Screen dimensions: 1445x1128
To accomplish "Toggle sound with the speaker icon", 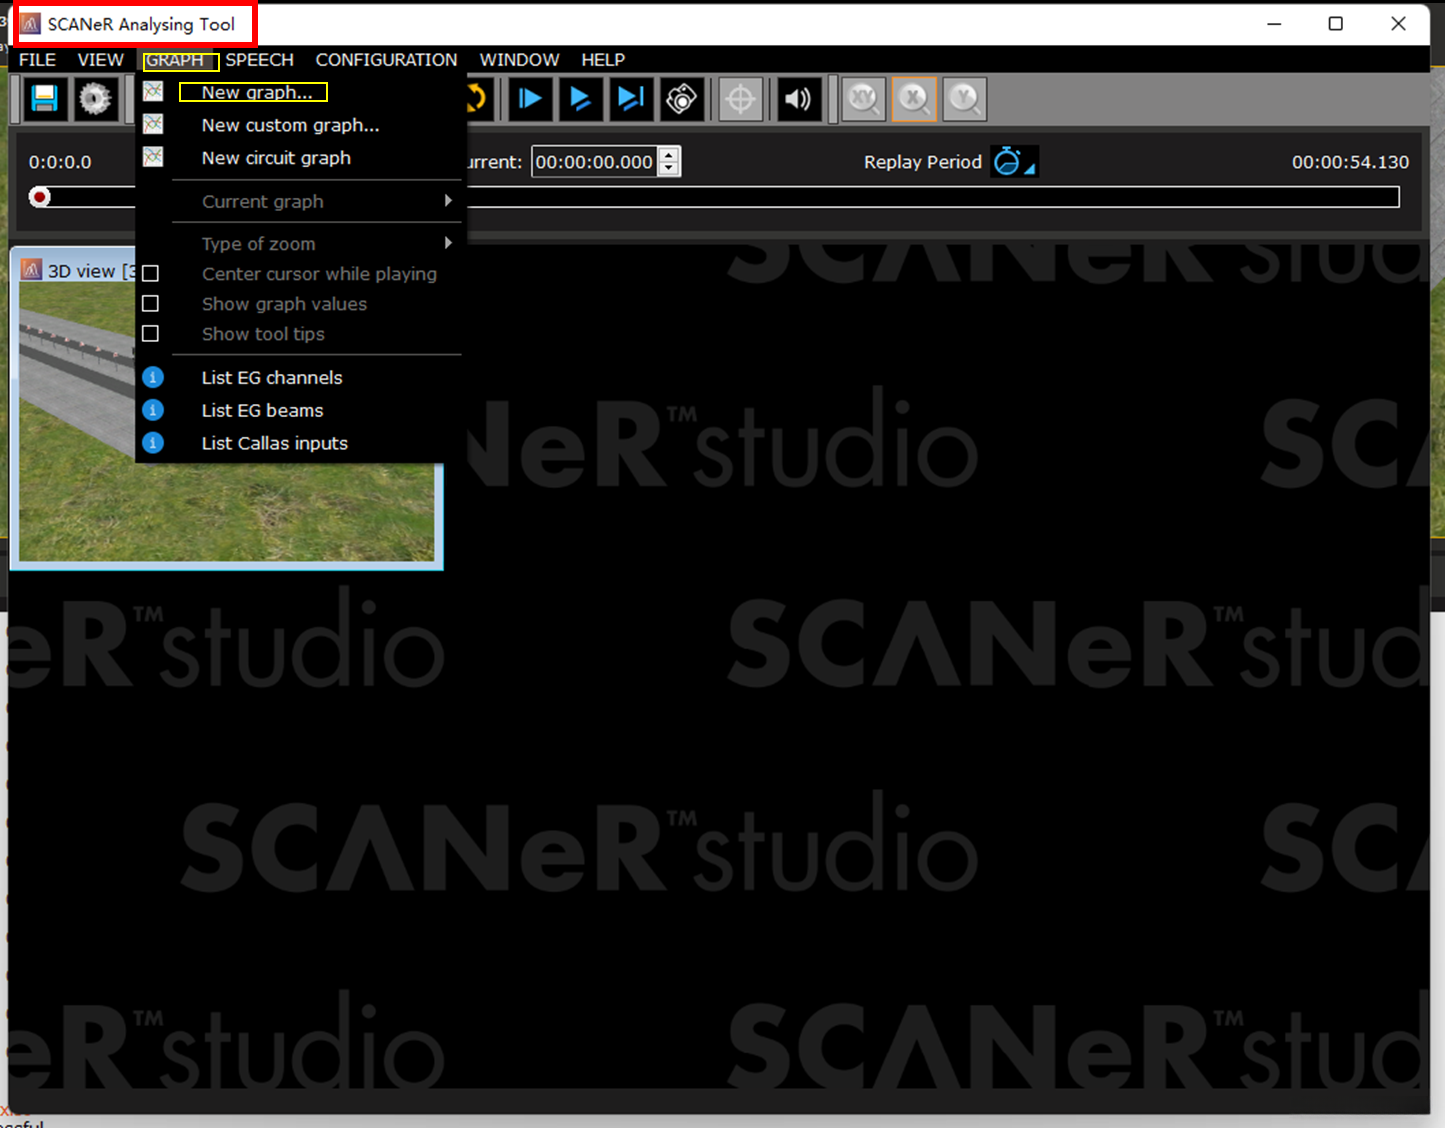I will 798,99.
